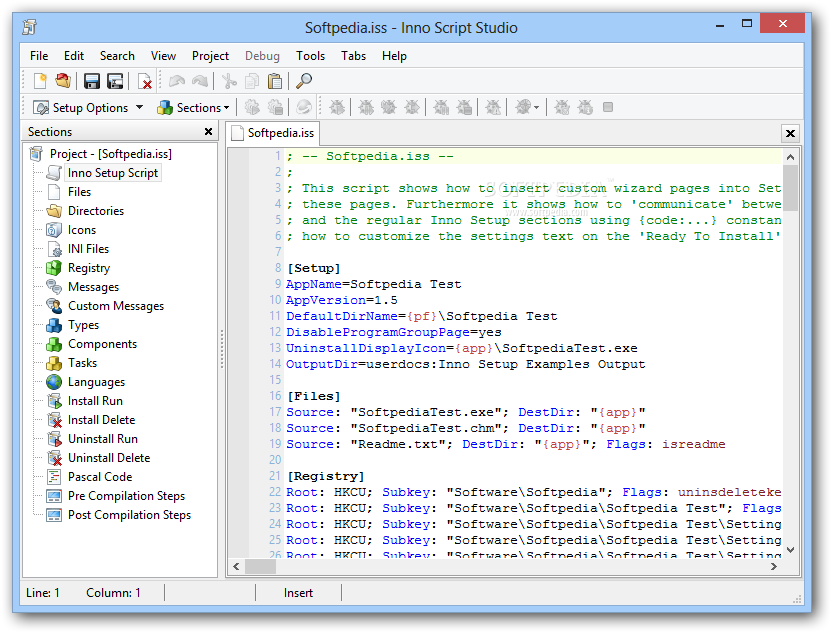This screenshot has width=832, height=633.
Task: Select Inno Setup Script in the tree
Action: click(x=113, y=173)
